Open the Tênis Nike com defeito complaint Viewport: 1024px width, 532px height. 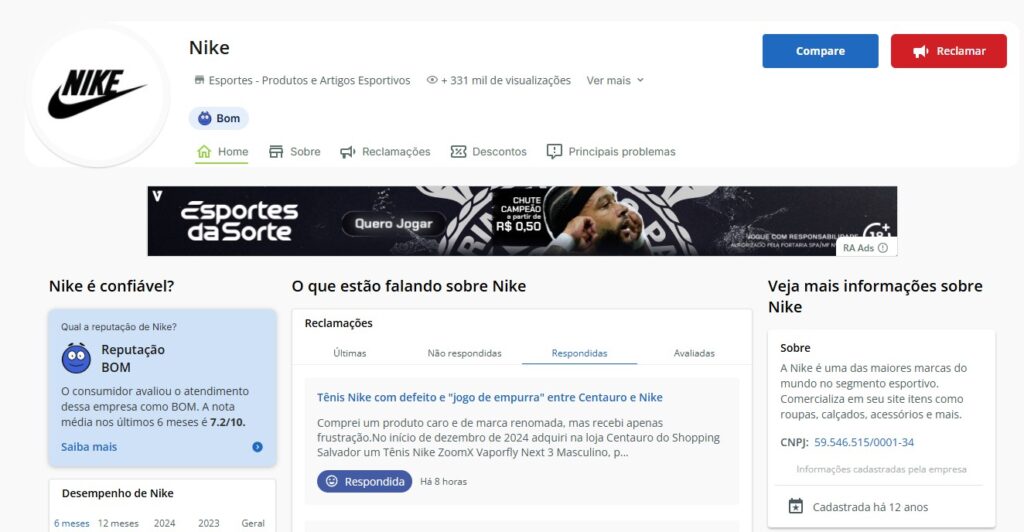[490, 398]
